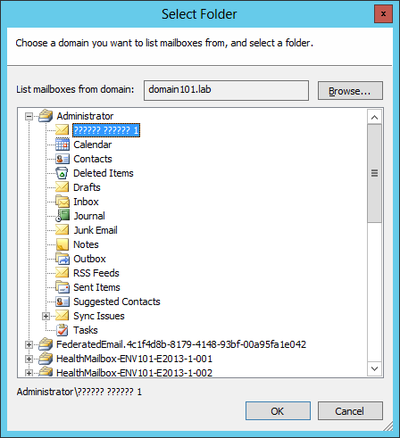Screen dimensions: 400x438
Task: Click the Browse... button
Action: coord(350,90)
